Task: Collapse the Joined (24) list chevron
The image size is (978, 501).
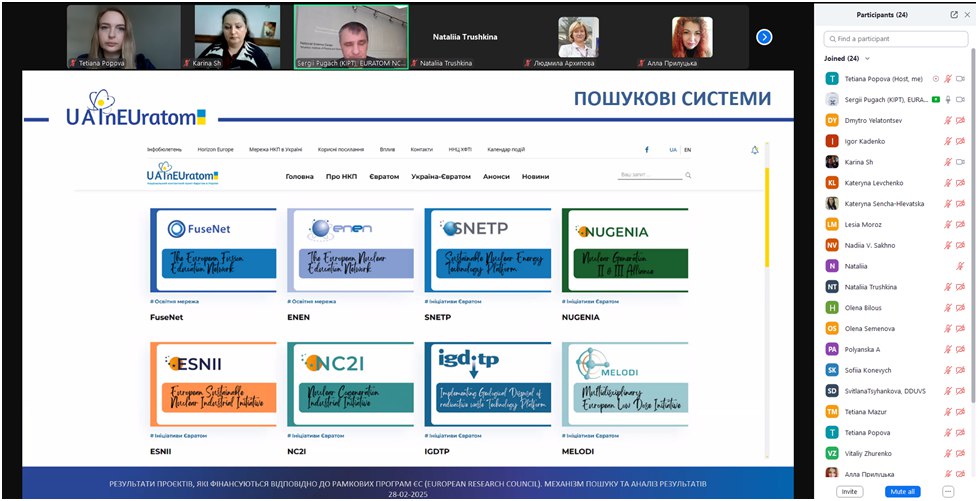Action: click(867, 59)
